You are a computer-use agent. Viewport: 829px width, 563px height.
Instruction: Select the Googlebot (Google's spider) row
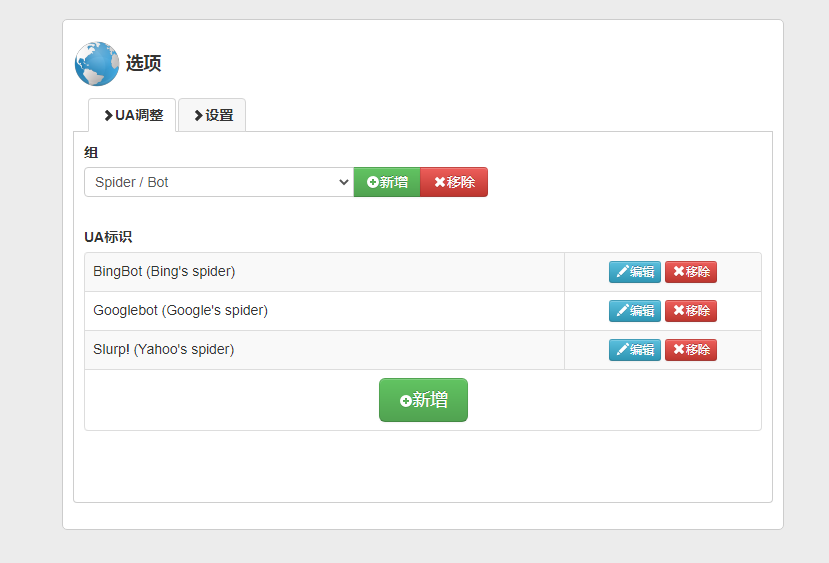click(x=324, y=311)
